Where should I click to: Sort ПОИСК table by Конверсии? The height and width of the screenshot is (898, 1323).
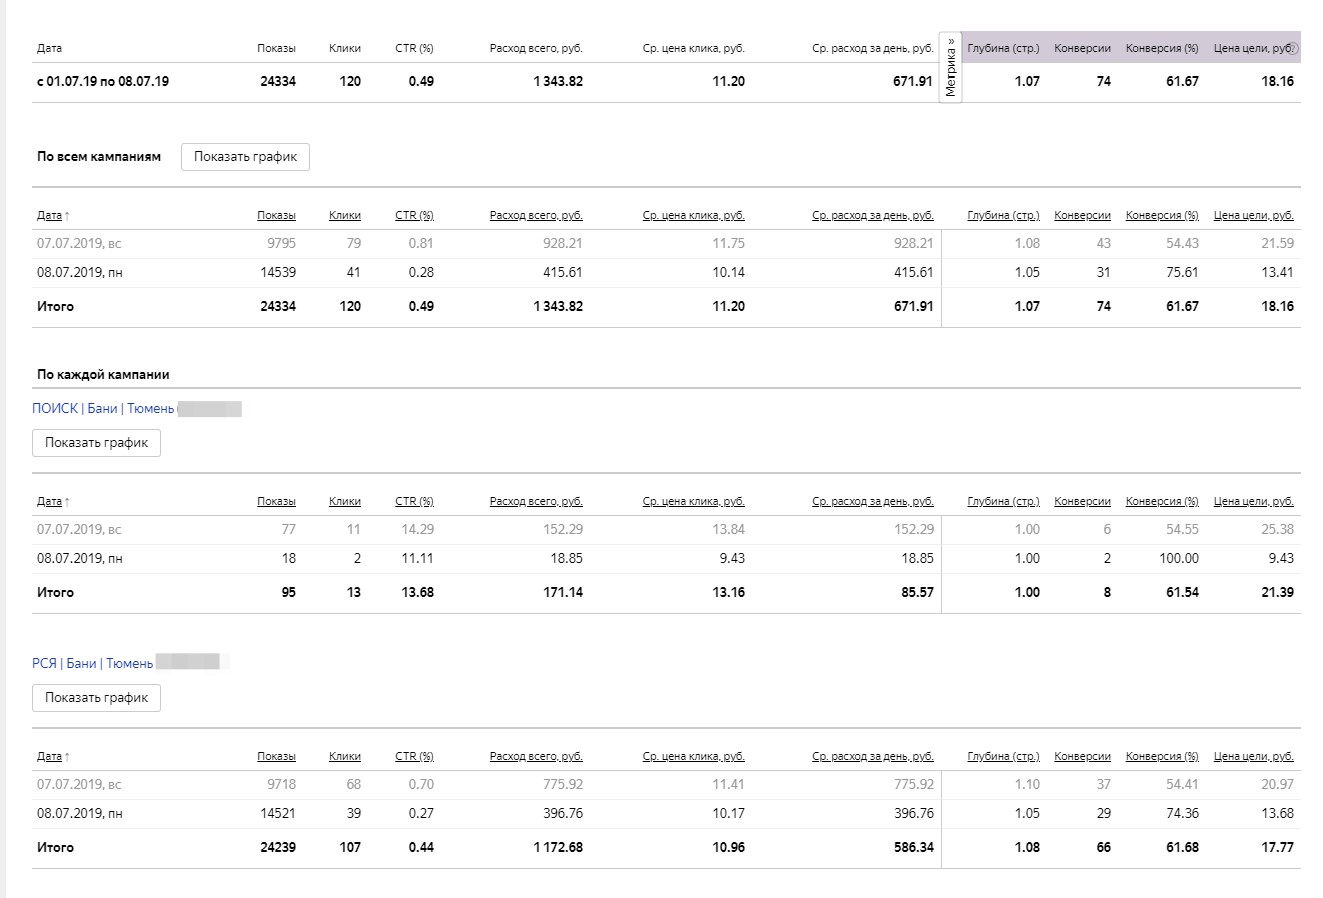click(1082, 502)
